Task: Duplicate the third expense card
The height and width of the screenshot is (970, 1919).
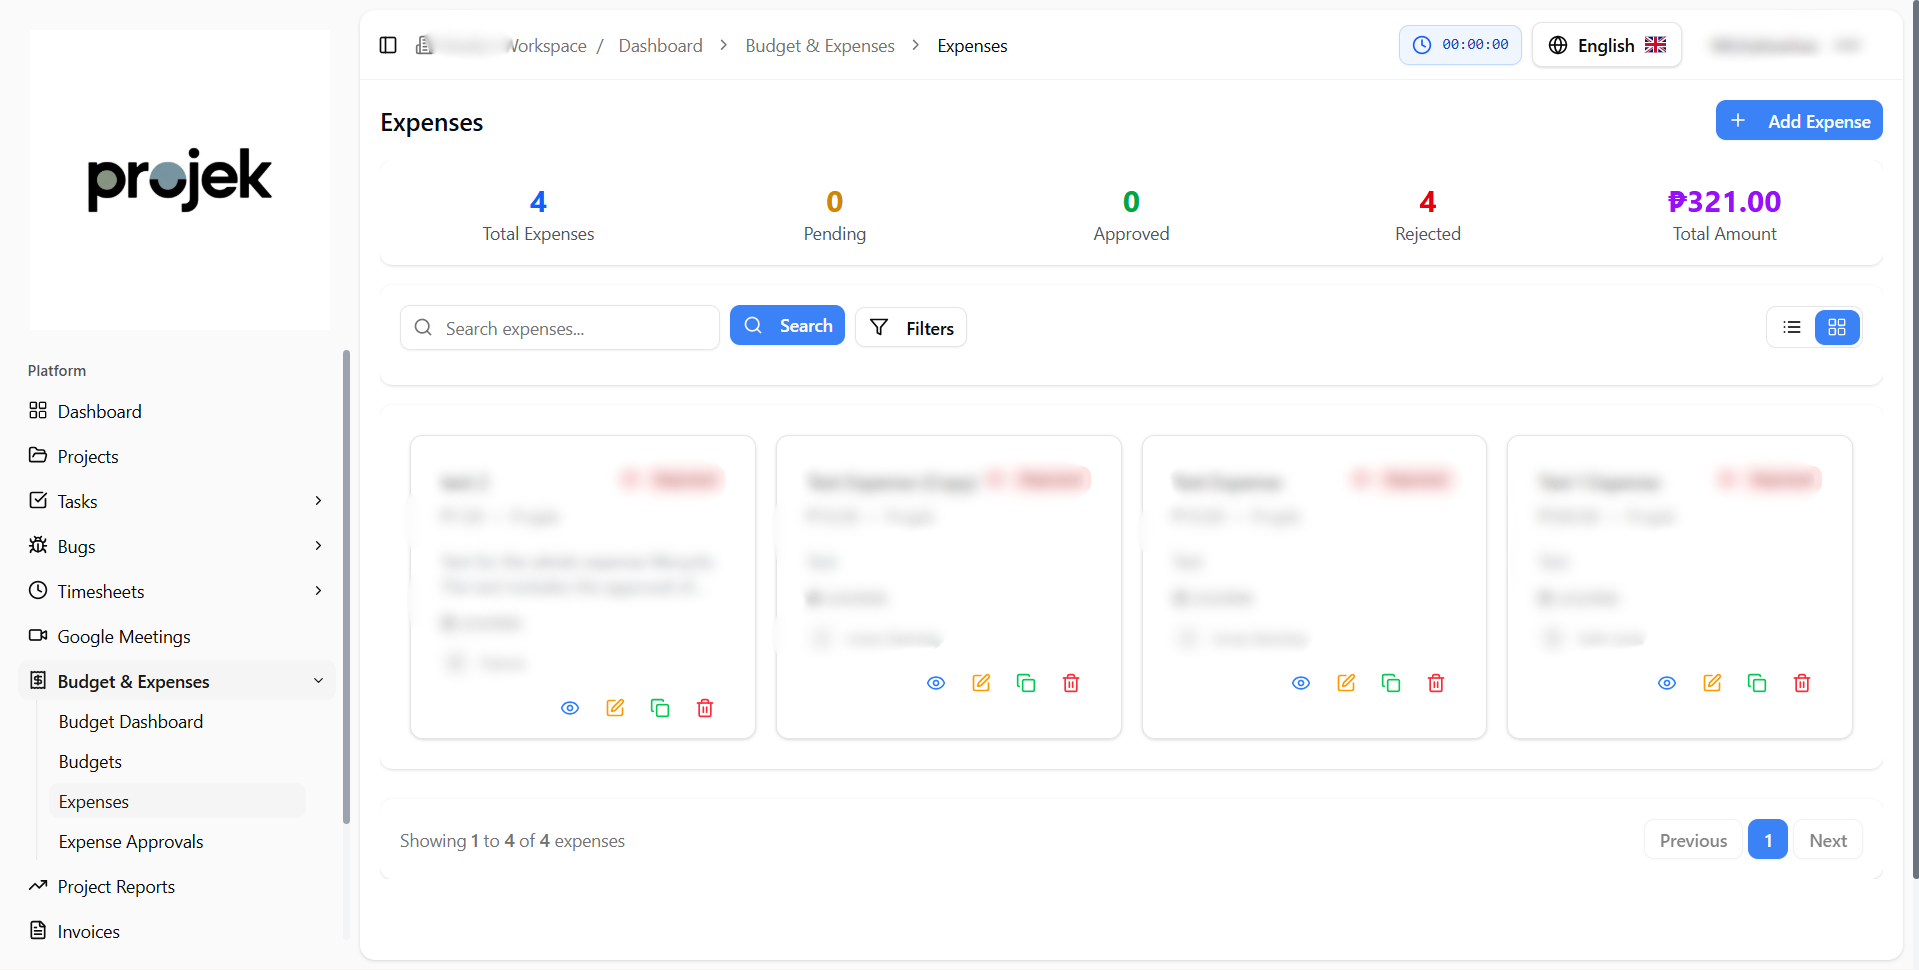Action: click(1391, 683)
